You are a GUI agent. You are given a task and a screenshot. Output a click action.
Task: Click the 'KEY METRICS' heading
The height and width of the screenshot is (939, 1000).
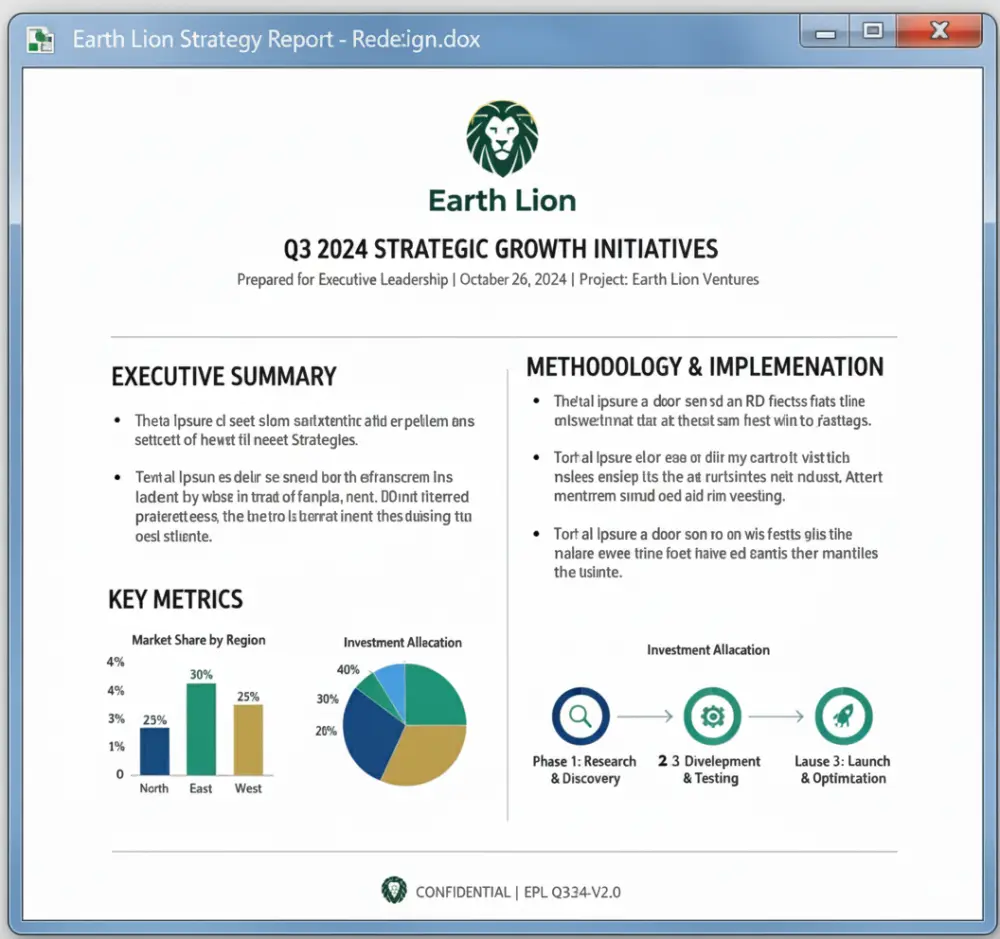click(x=175, y=600)
